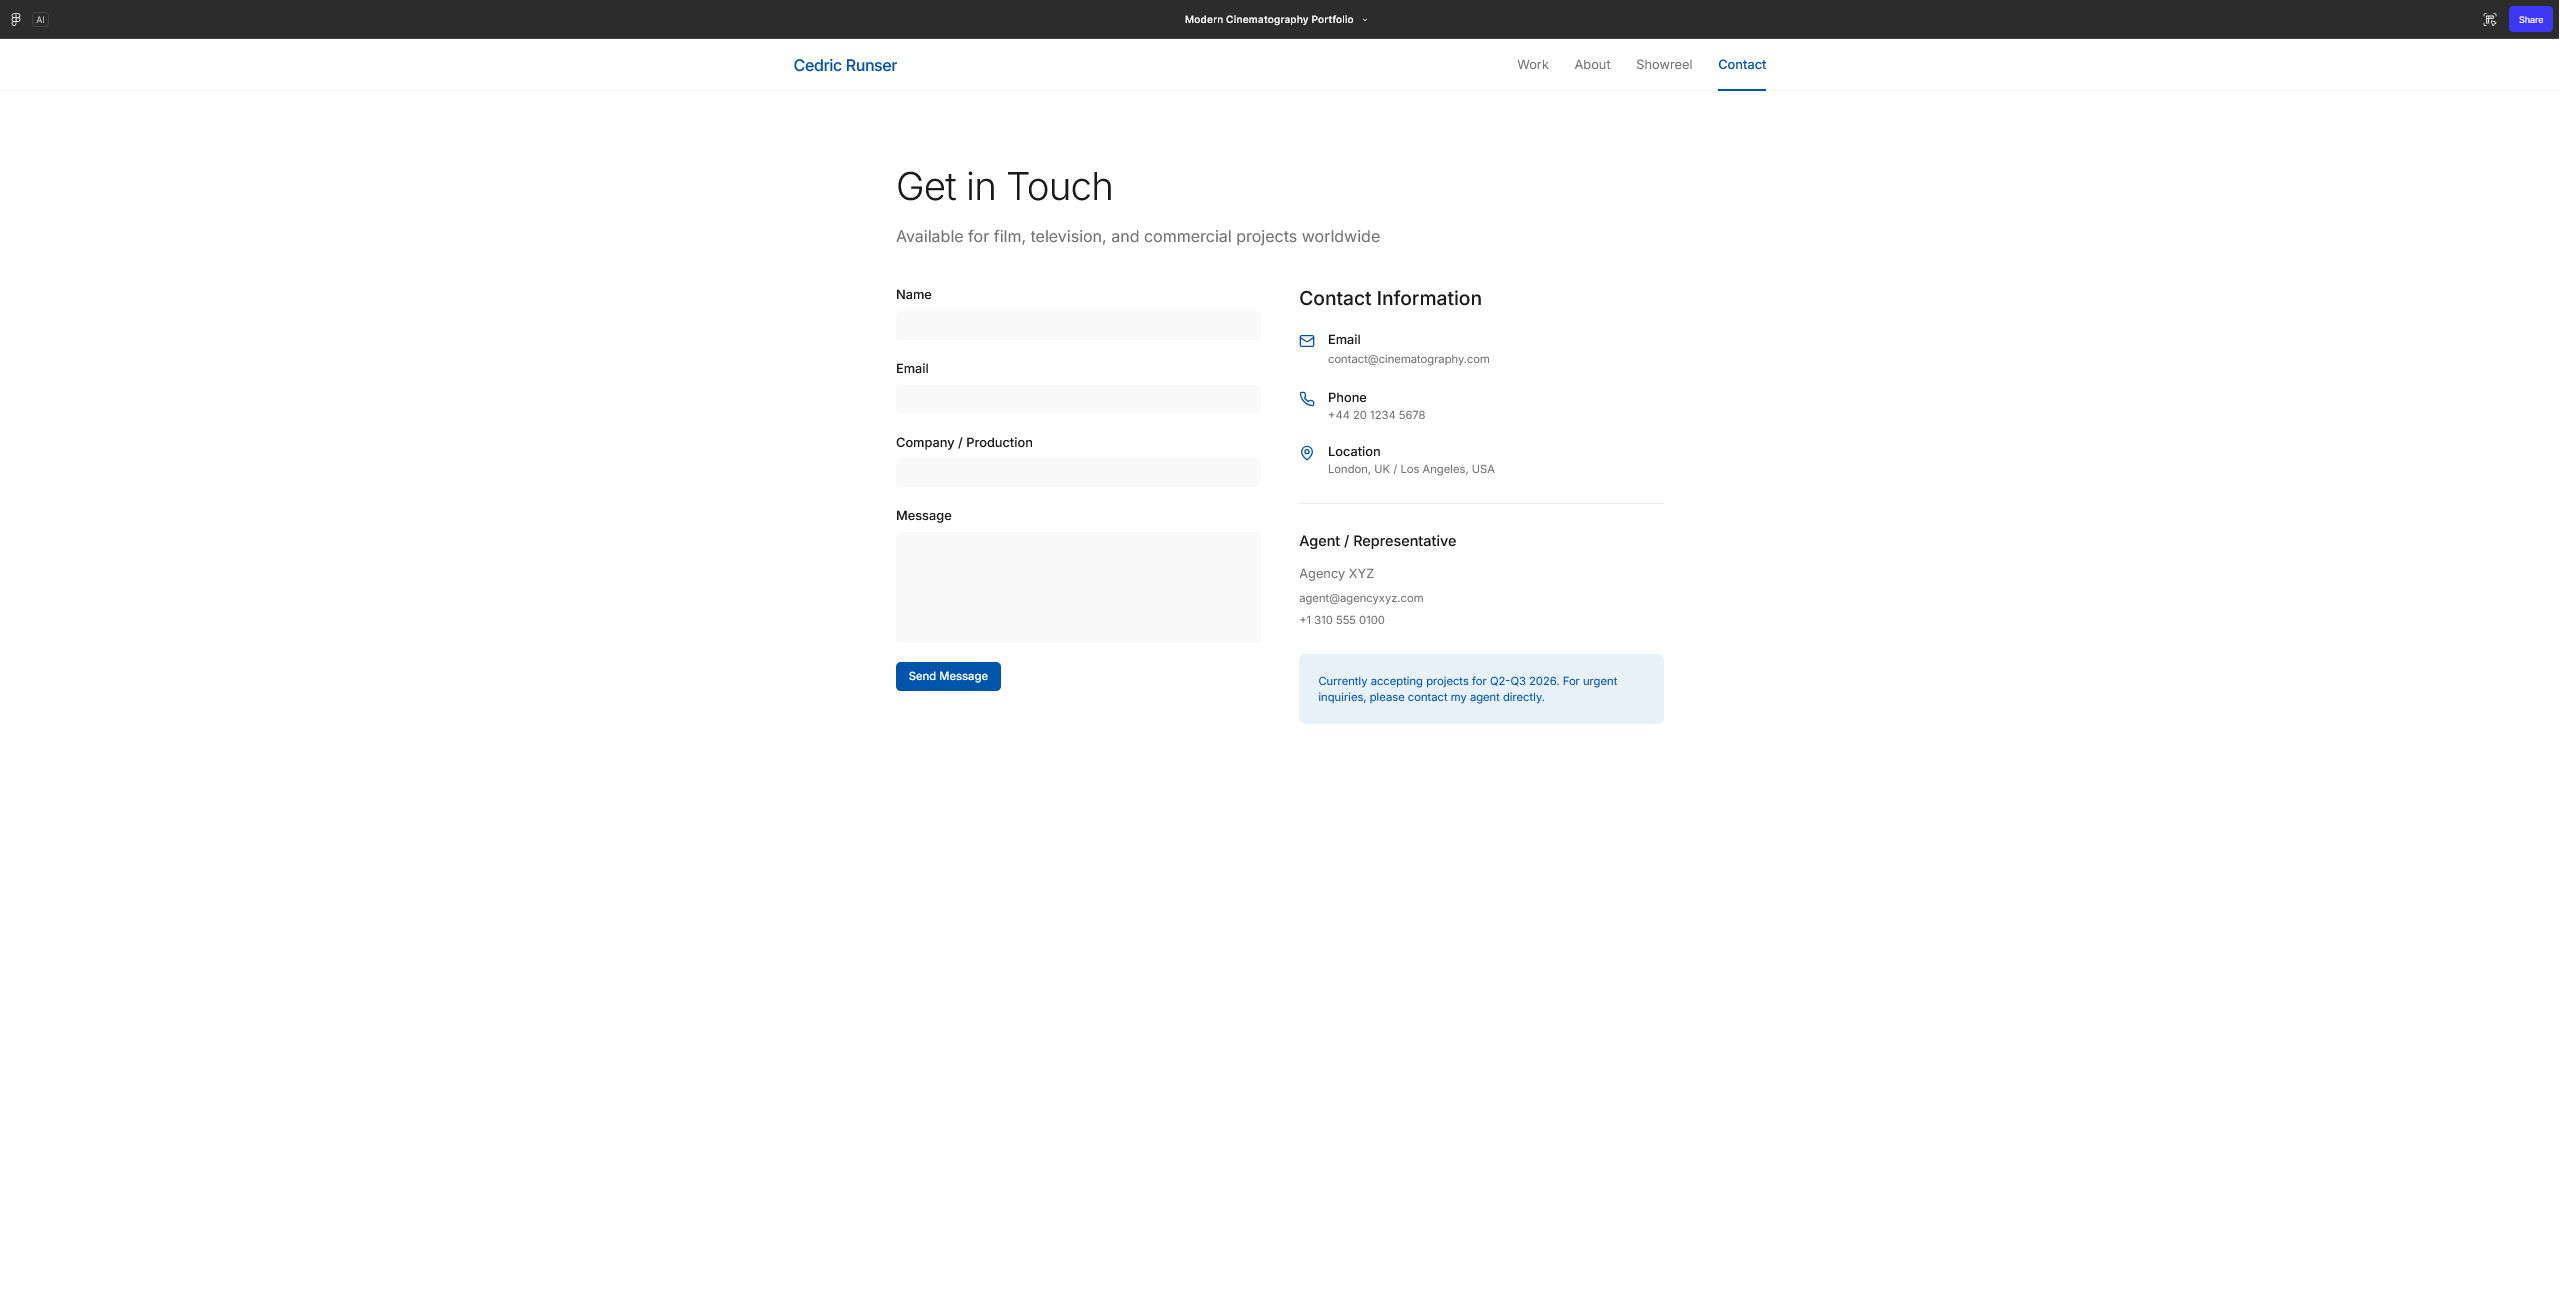2560x1307 pixels.
Task: Click the edit-in-Figma icon near Share
Action: point(2490,19)
